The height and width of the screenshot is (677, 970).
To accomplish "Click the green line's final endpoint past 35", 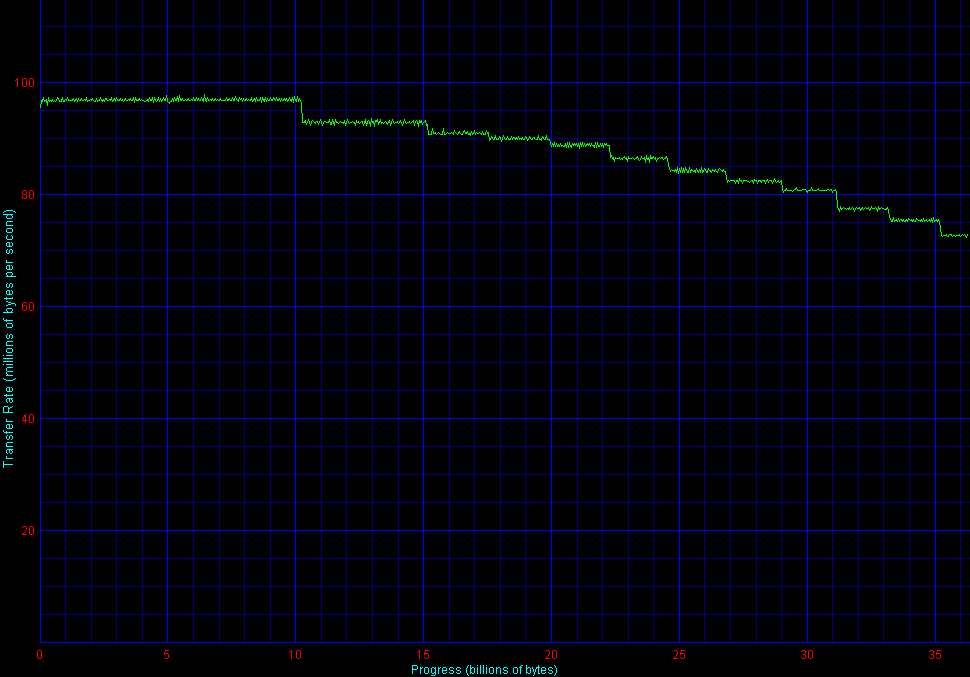I will coord(967,236).
